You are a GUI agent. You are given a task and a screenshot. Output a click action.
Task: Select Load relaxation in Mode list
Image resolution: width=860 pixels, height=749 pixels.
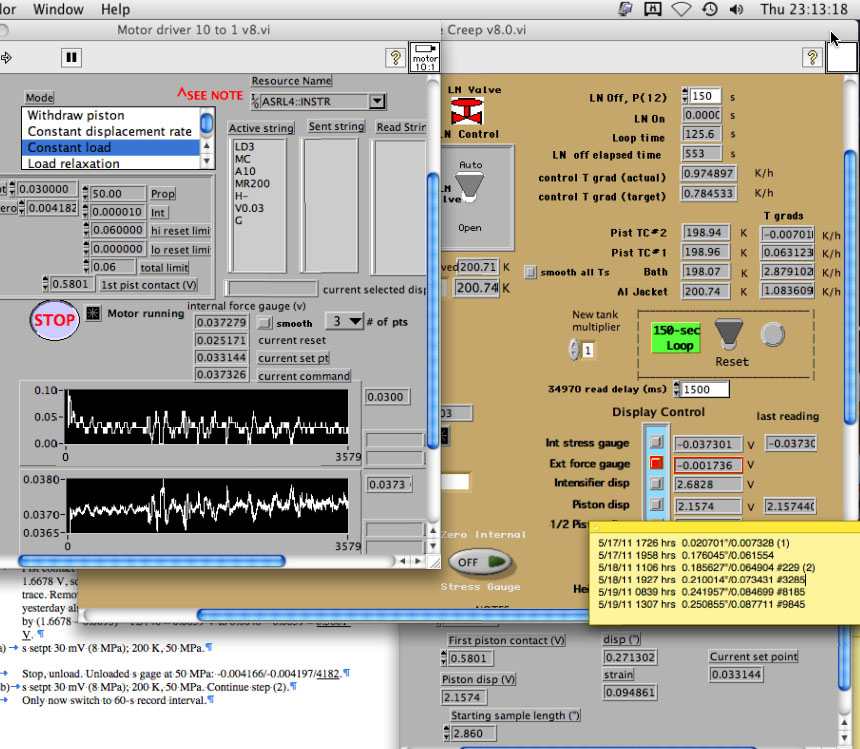pyautogui.click(x=110, y=164)
